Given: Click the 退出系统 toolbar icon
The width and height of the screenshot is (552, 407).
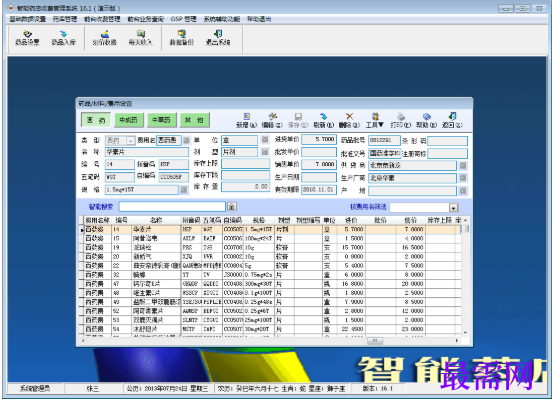Looking at the screenshot, I should 218,38.
